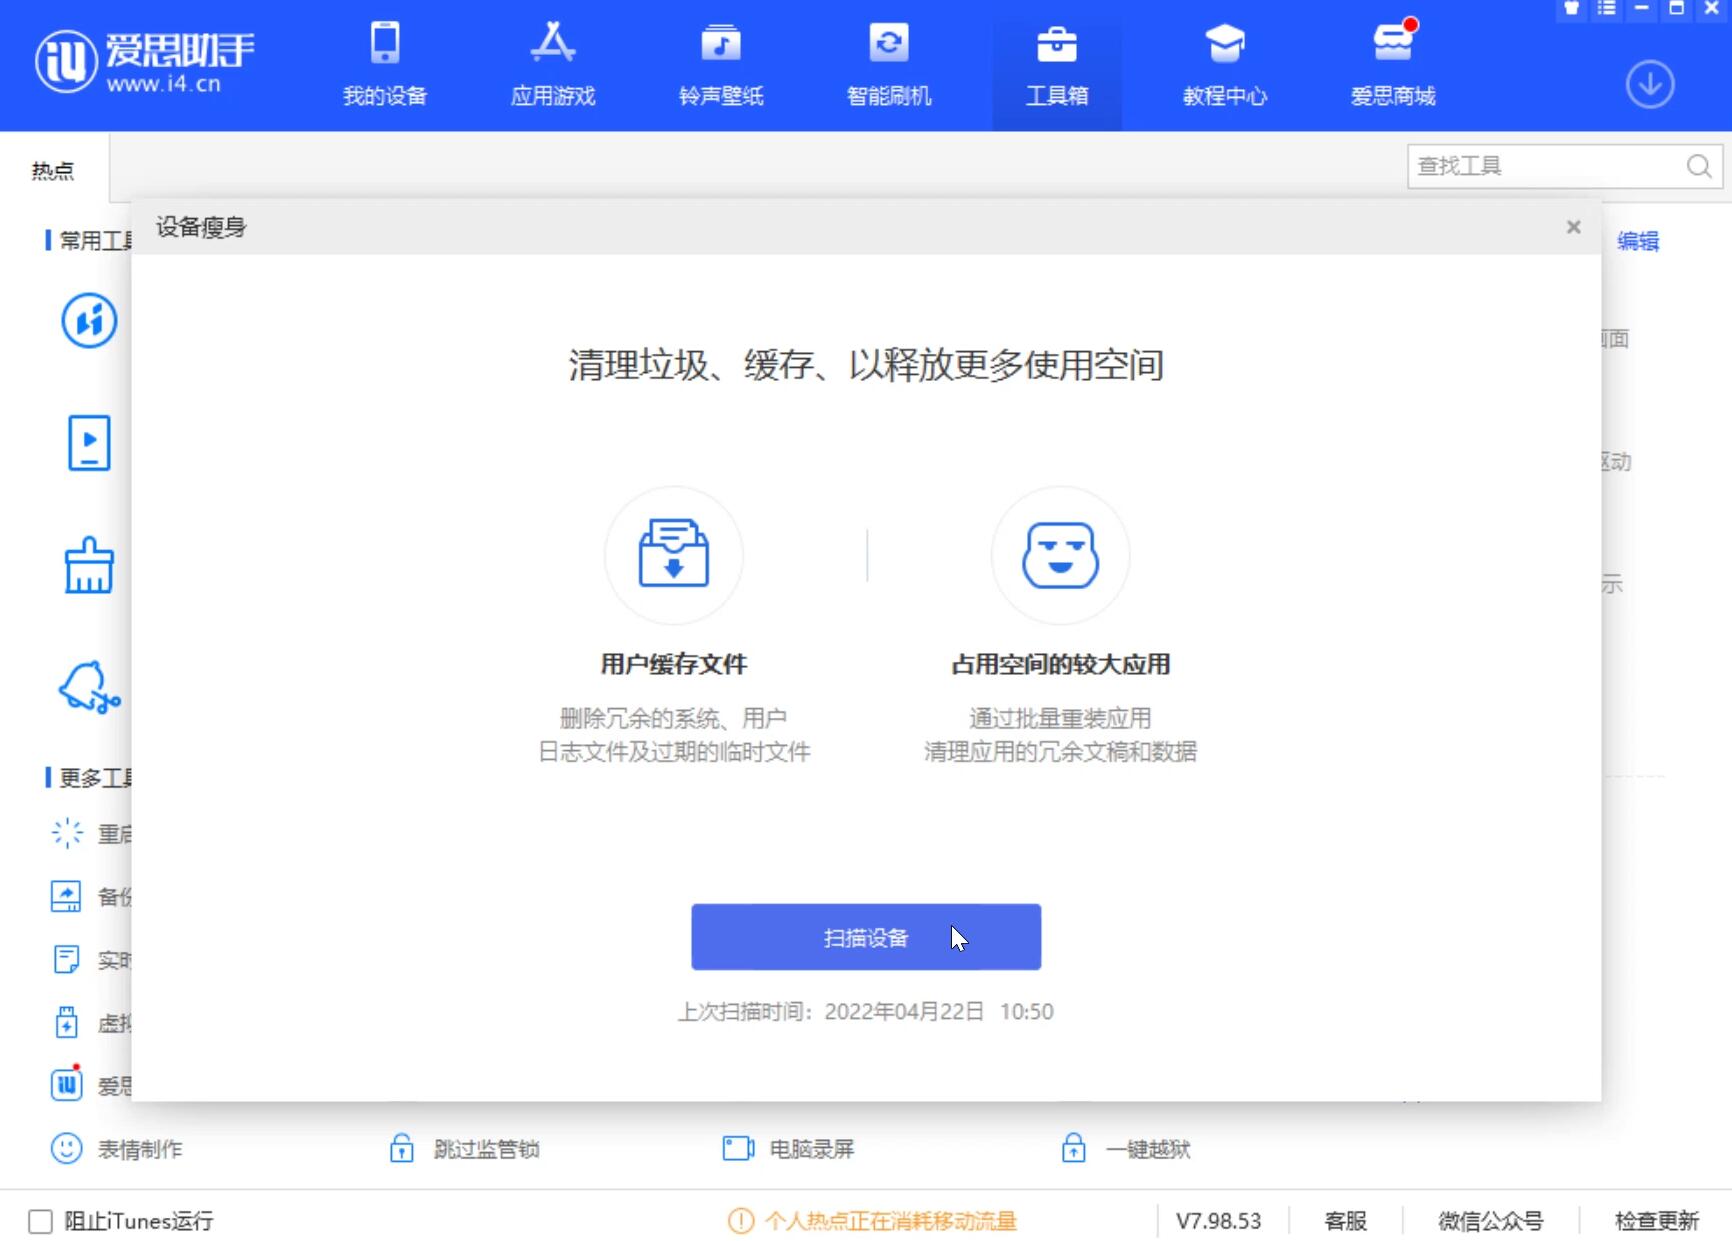Click the download manager arrow icon

click(1650, 85)
